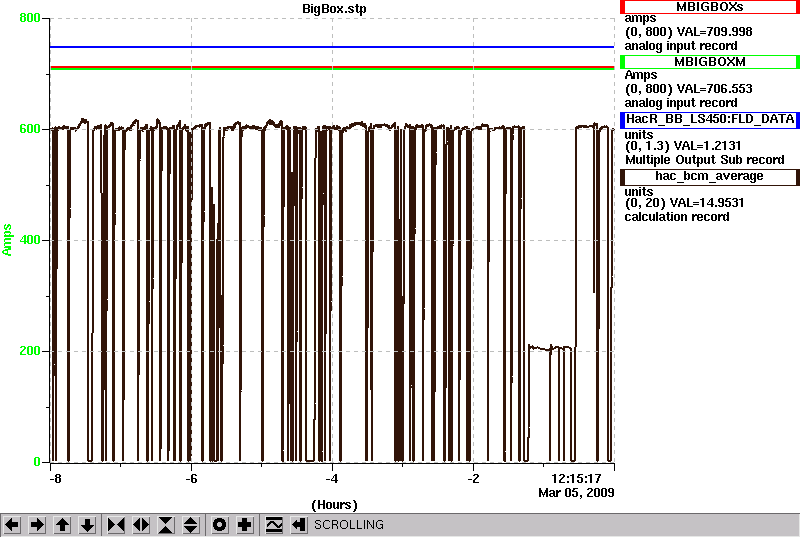Pan the graph down with the down arrow button
Viewport: 800px width, 537px height.
[x=87, y=525]
